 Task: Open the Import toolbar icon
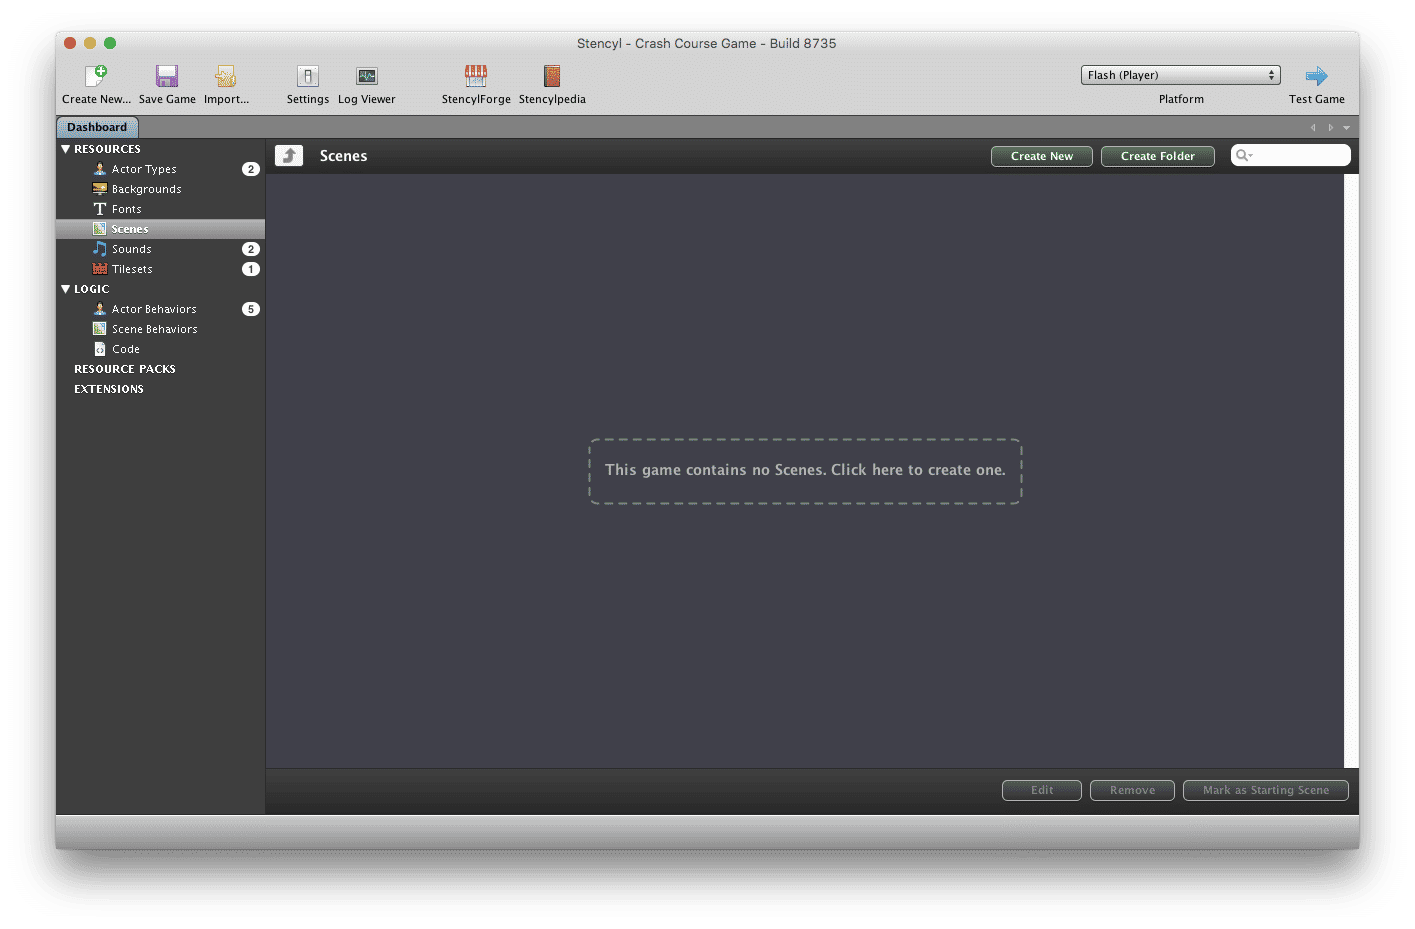[x=226, y=76]
